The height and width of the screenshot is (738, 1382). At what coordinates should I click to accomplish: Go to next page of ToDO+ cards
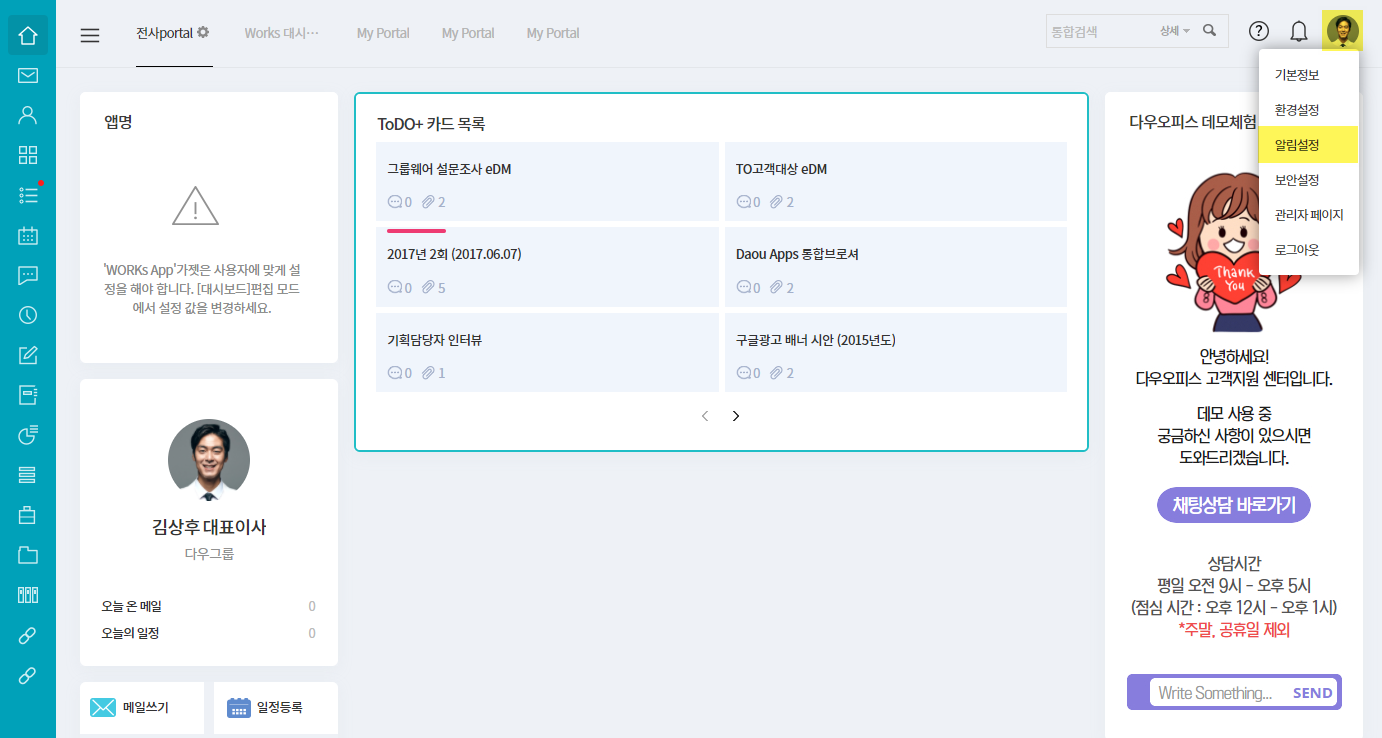[736, 416]
